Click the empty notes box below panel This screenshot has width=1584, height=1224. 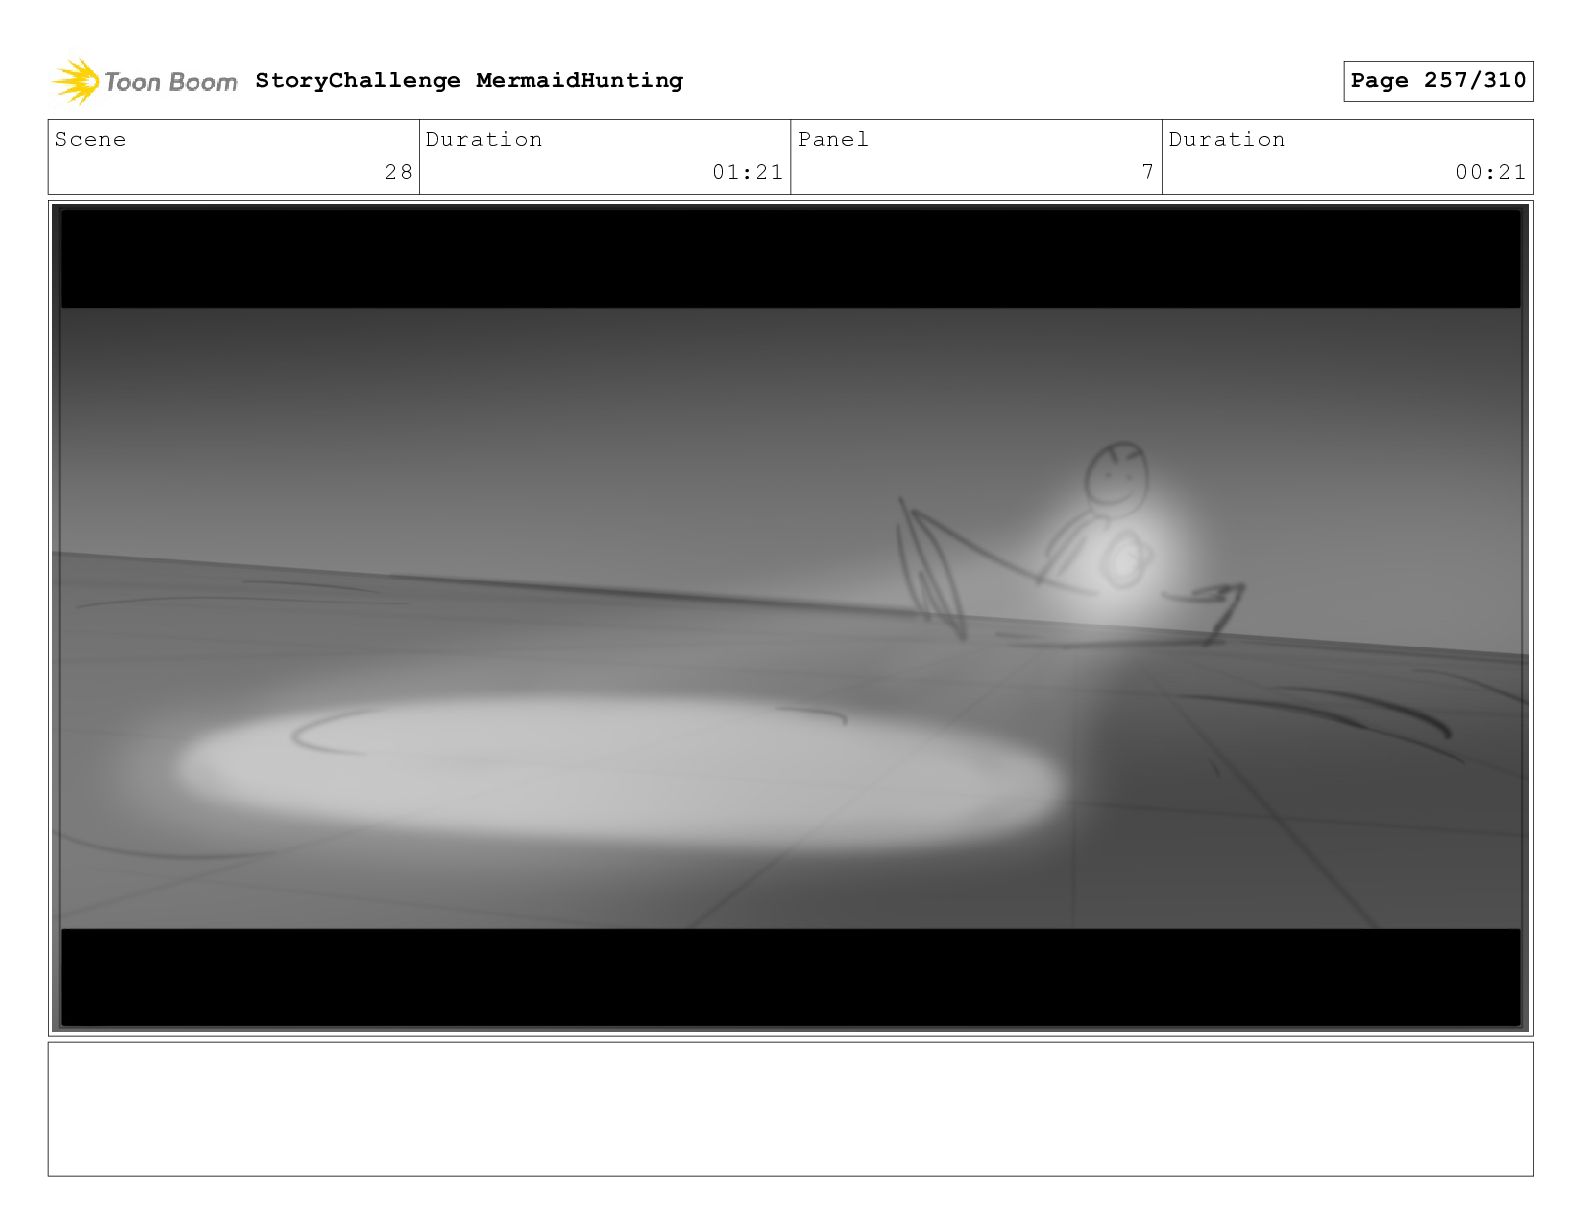coord(791,1109)
